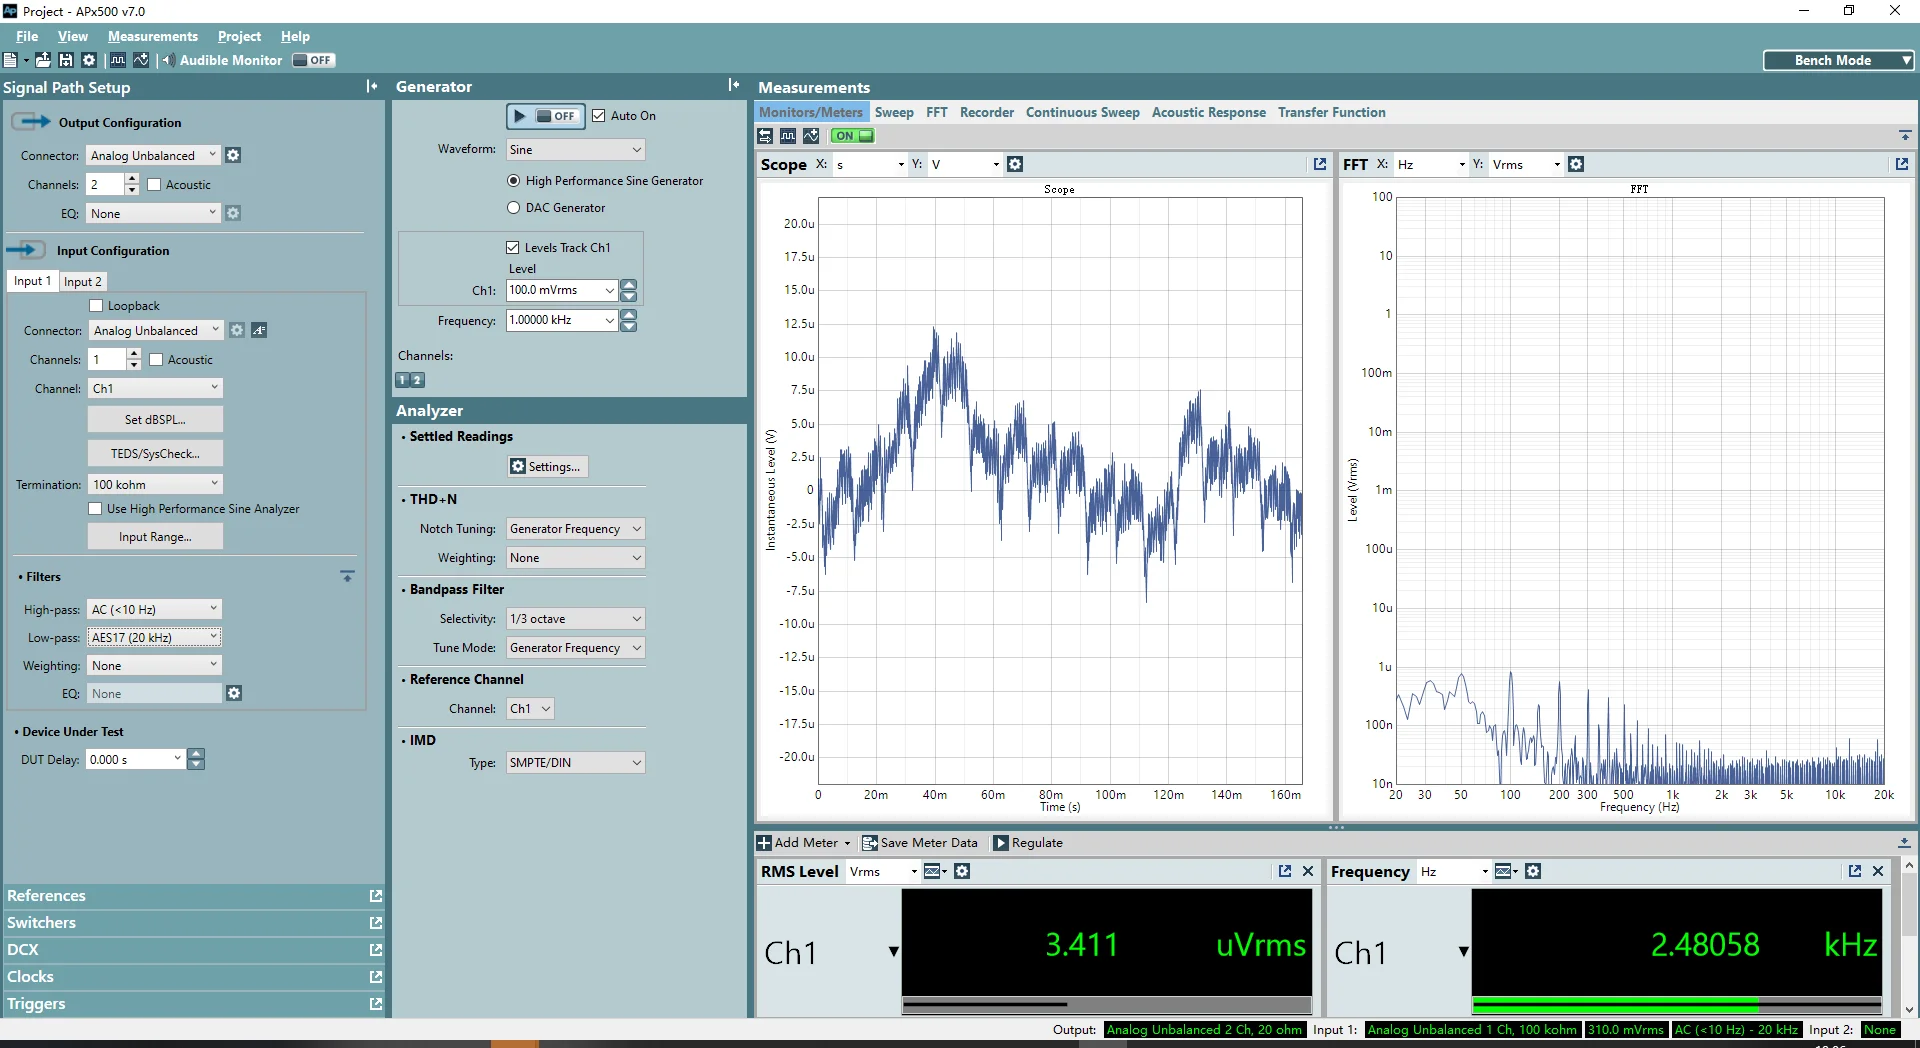Collapse the Signal Path Setup panel
Viewport: 1920px width, 1048px height.
click(x=372, y=87)
